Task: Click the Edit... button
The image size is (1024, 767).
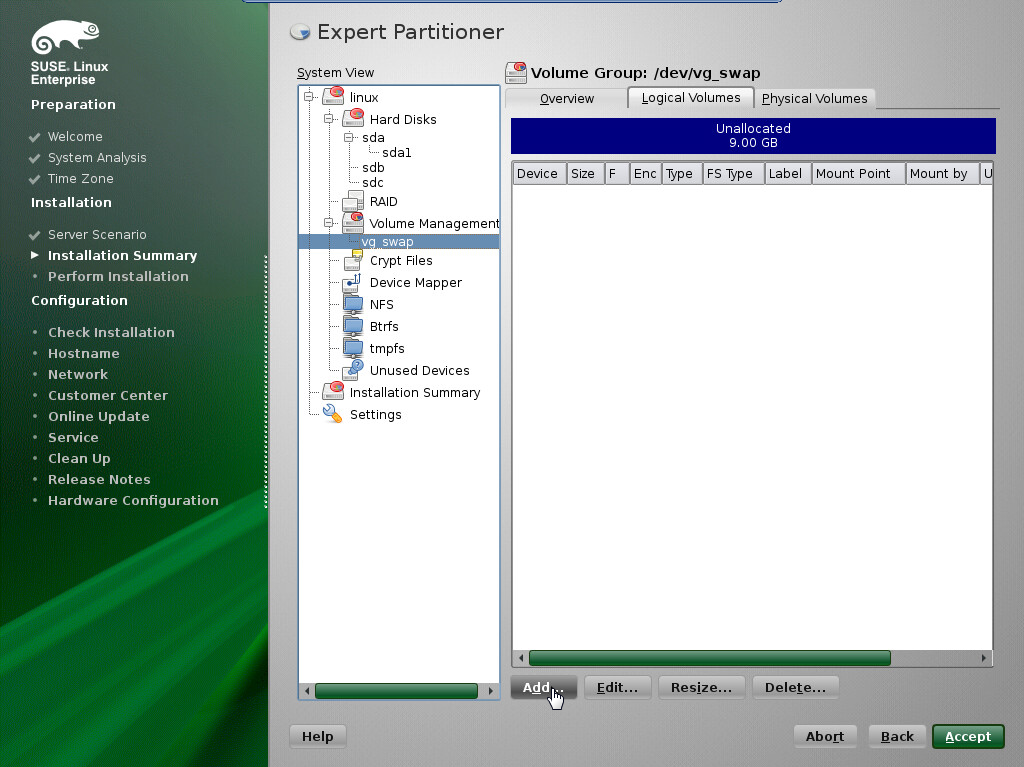Action: (617, 687)
